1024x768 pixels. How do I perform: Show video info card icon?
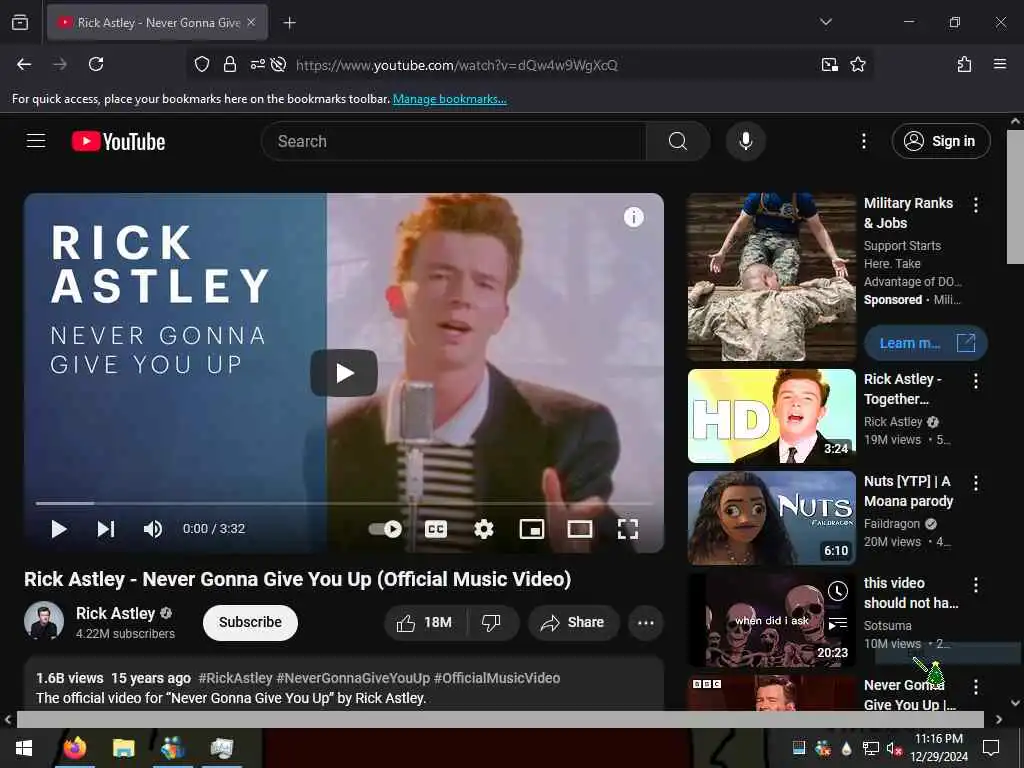click(633, 217)
